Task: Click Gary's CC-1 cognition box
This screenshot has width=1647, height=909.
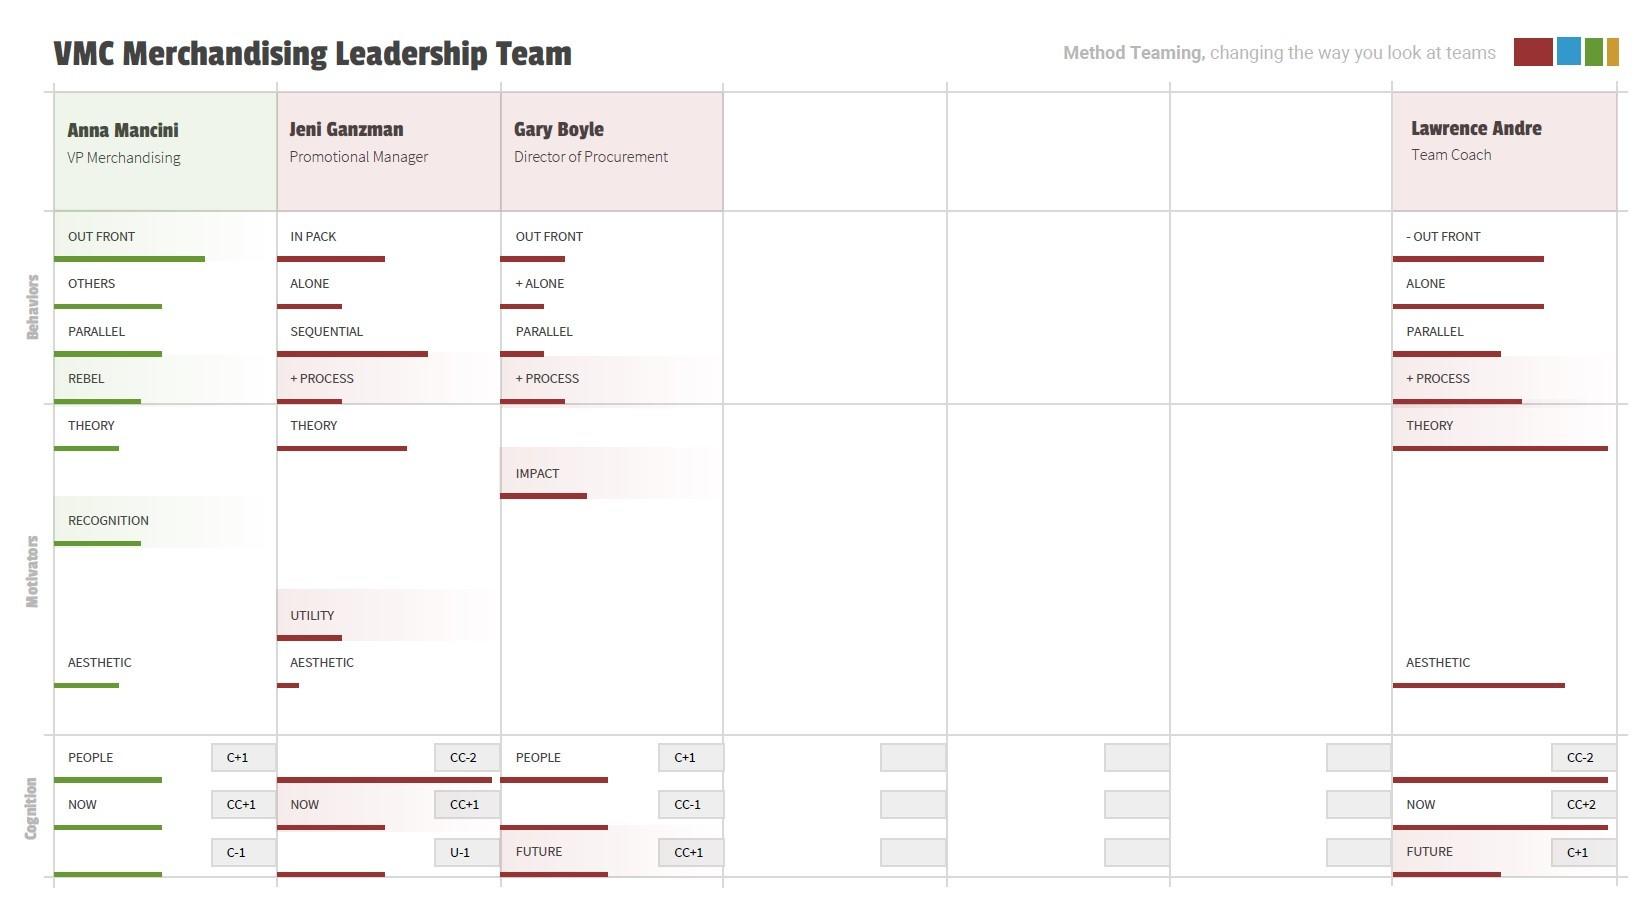Action: [691, 805]
